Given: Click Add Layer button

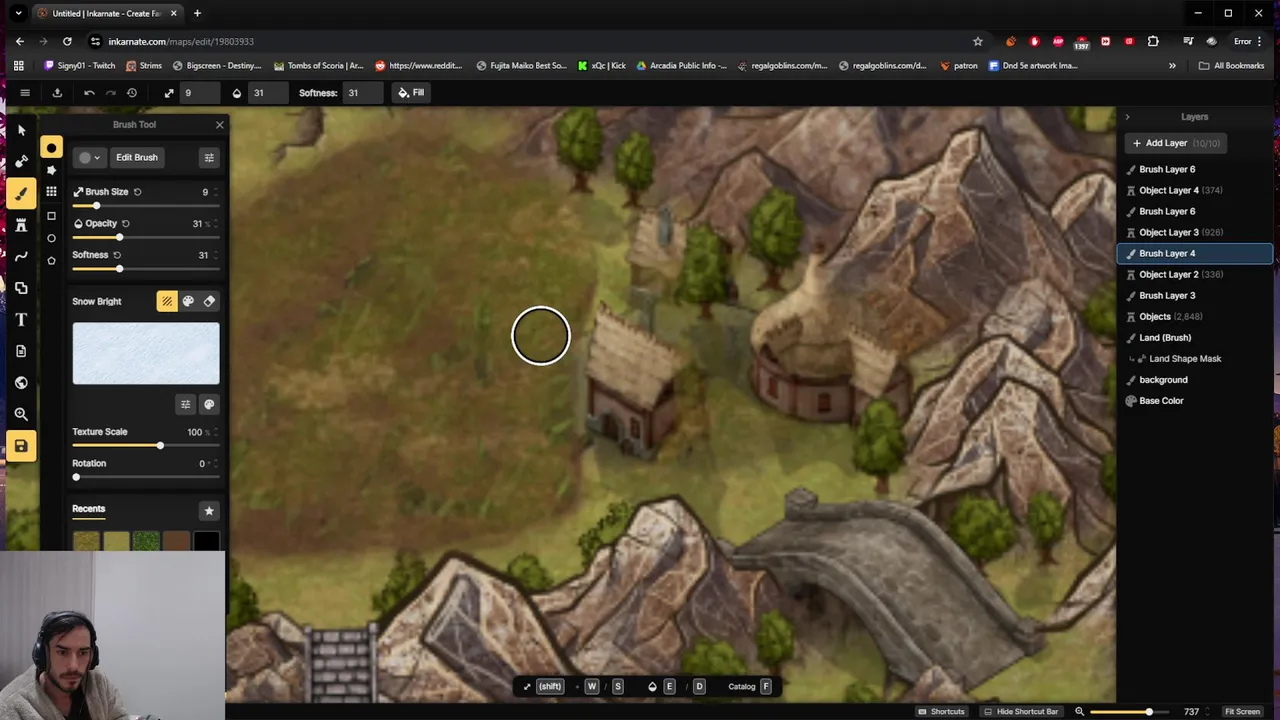Looking at the screenshot, I should 1174,143.
